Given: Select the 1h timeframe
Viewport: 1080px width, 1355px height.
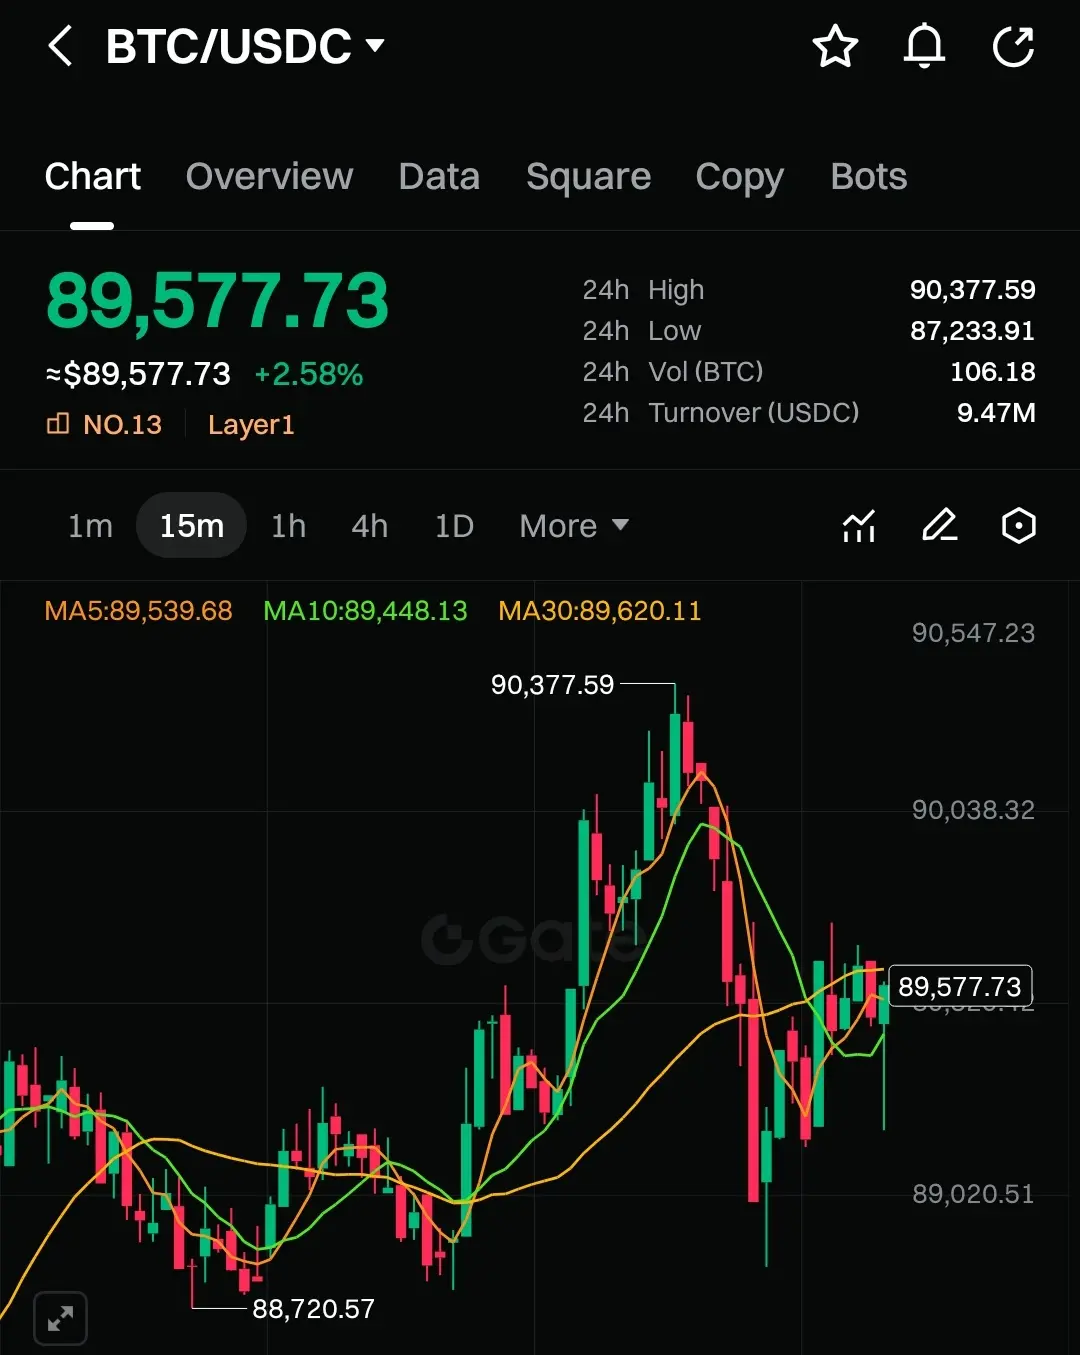Looking at the screenshot, I should point(288,526).
